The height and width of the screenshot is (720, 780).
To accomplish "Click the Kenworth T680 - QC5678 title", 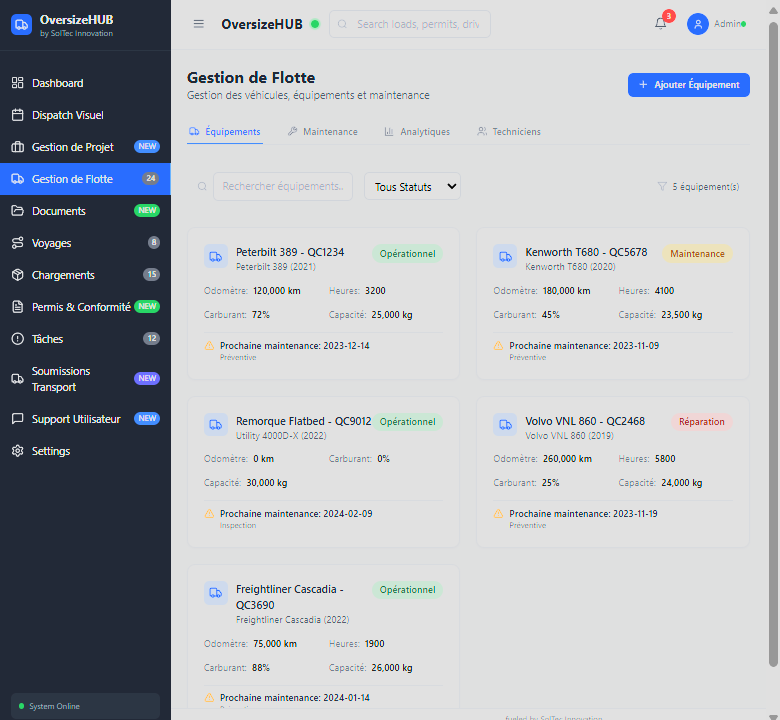I will tap(586, 252).
